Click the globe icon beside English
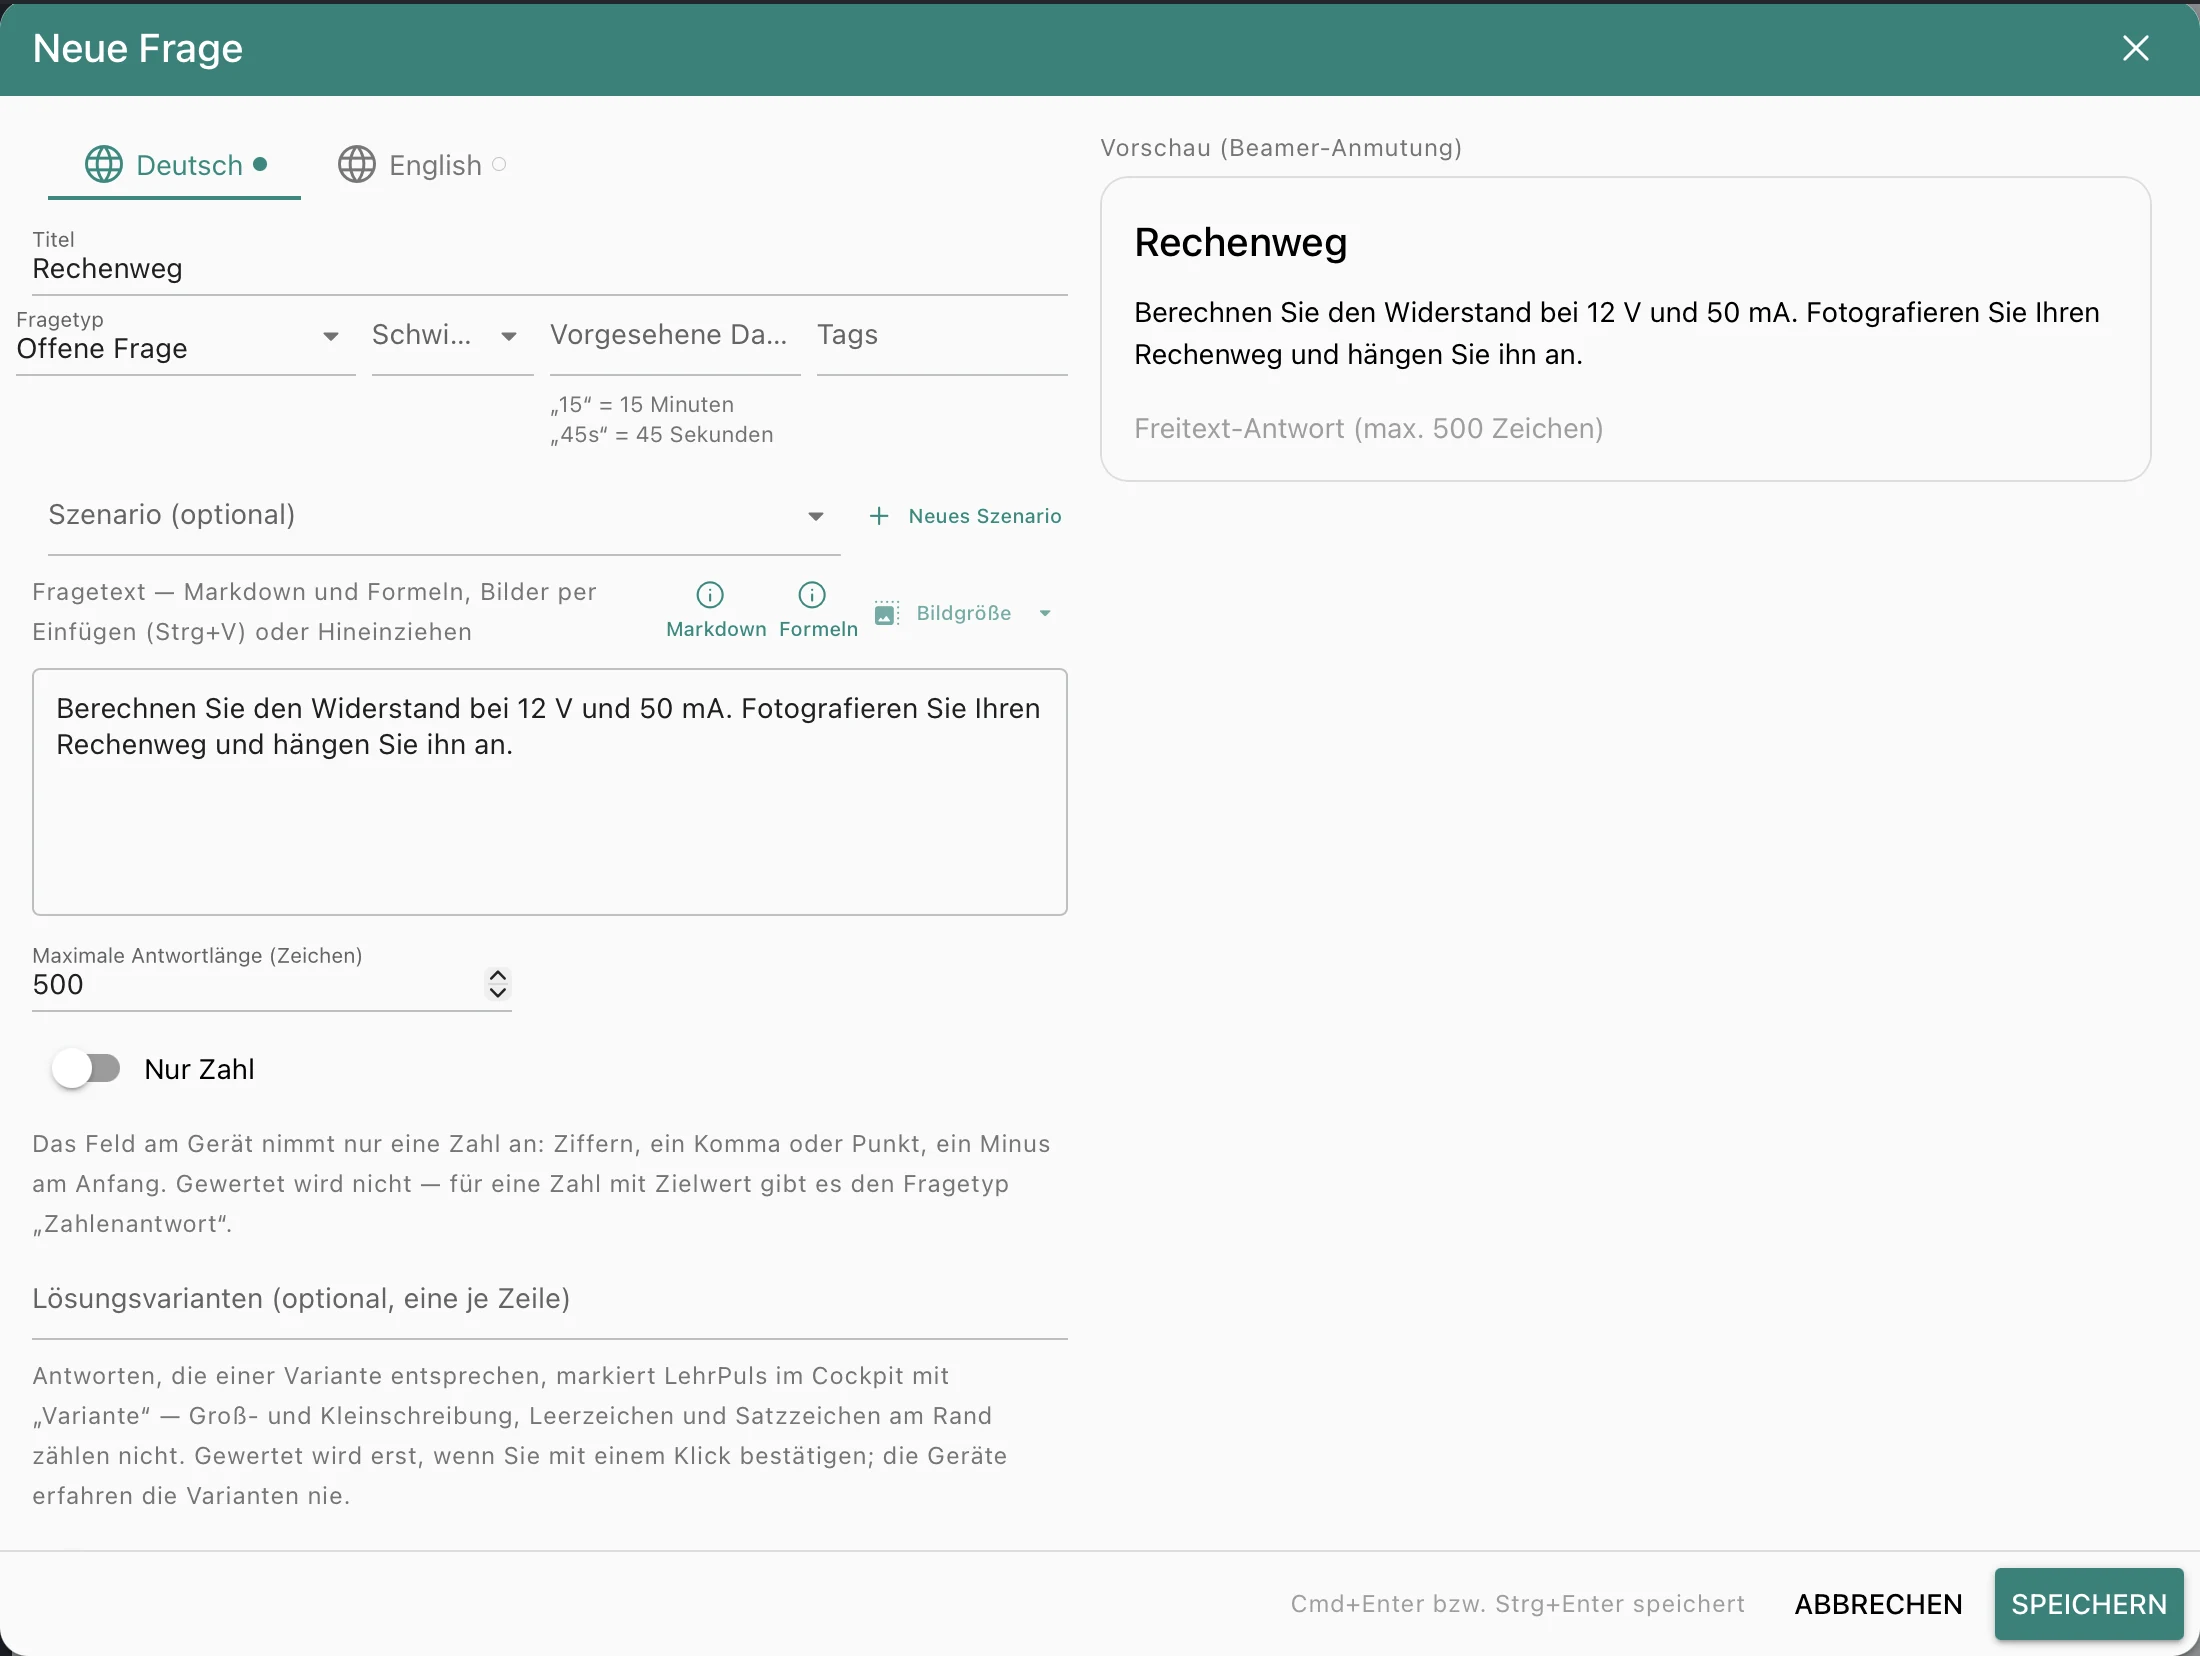 [357, 164]
